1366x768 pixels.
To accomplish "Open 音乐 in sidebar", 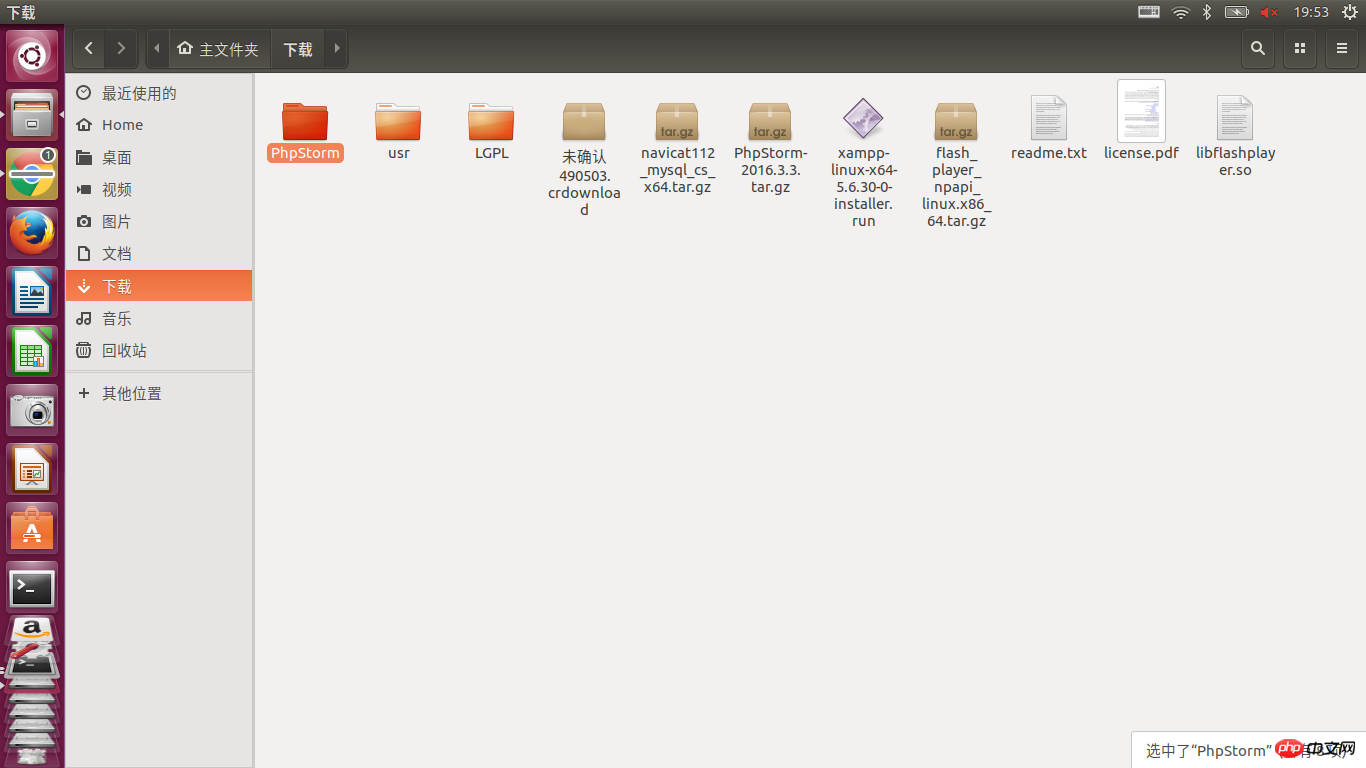I will click(159, 318).
